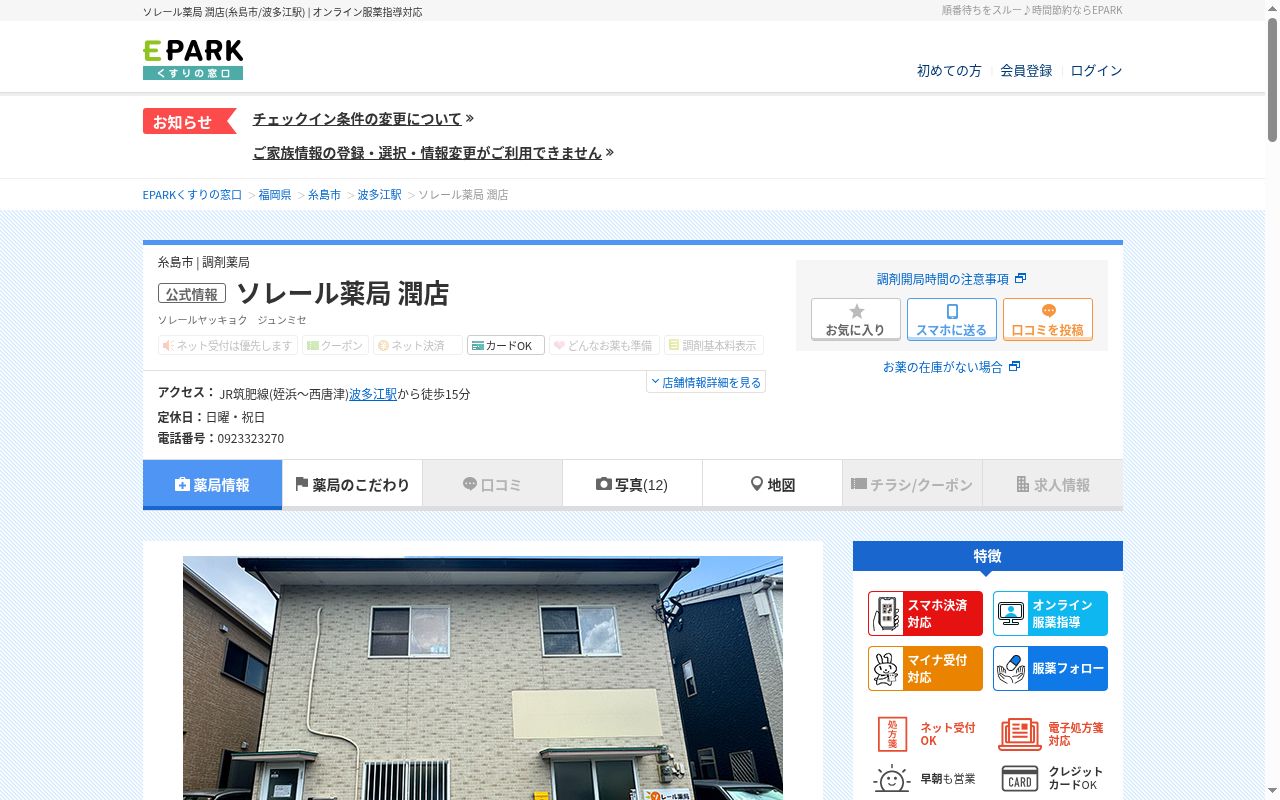Click the スマホ決済対応 feature badge
Screen dimensions: 1280x800
(925, 613)
